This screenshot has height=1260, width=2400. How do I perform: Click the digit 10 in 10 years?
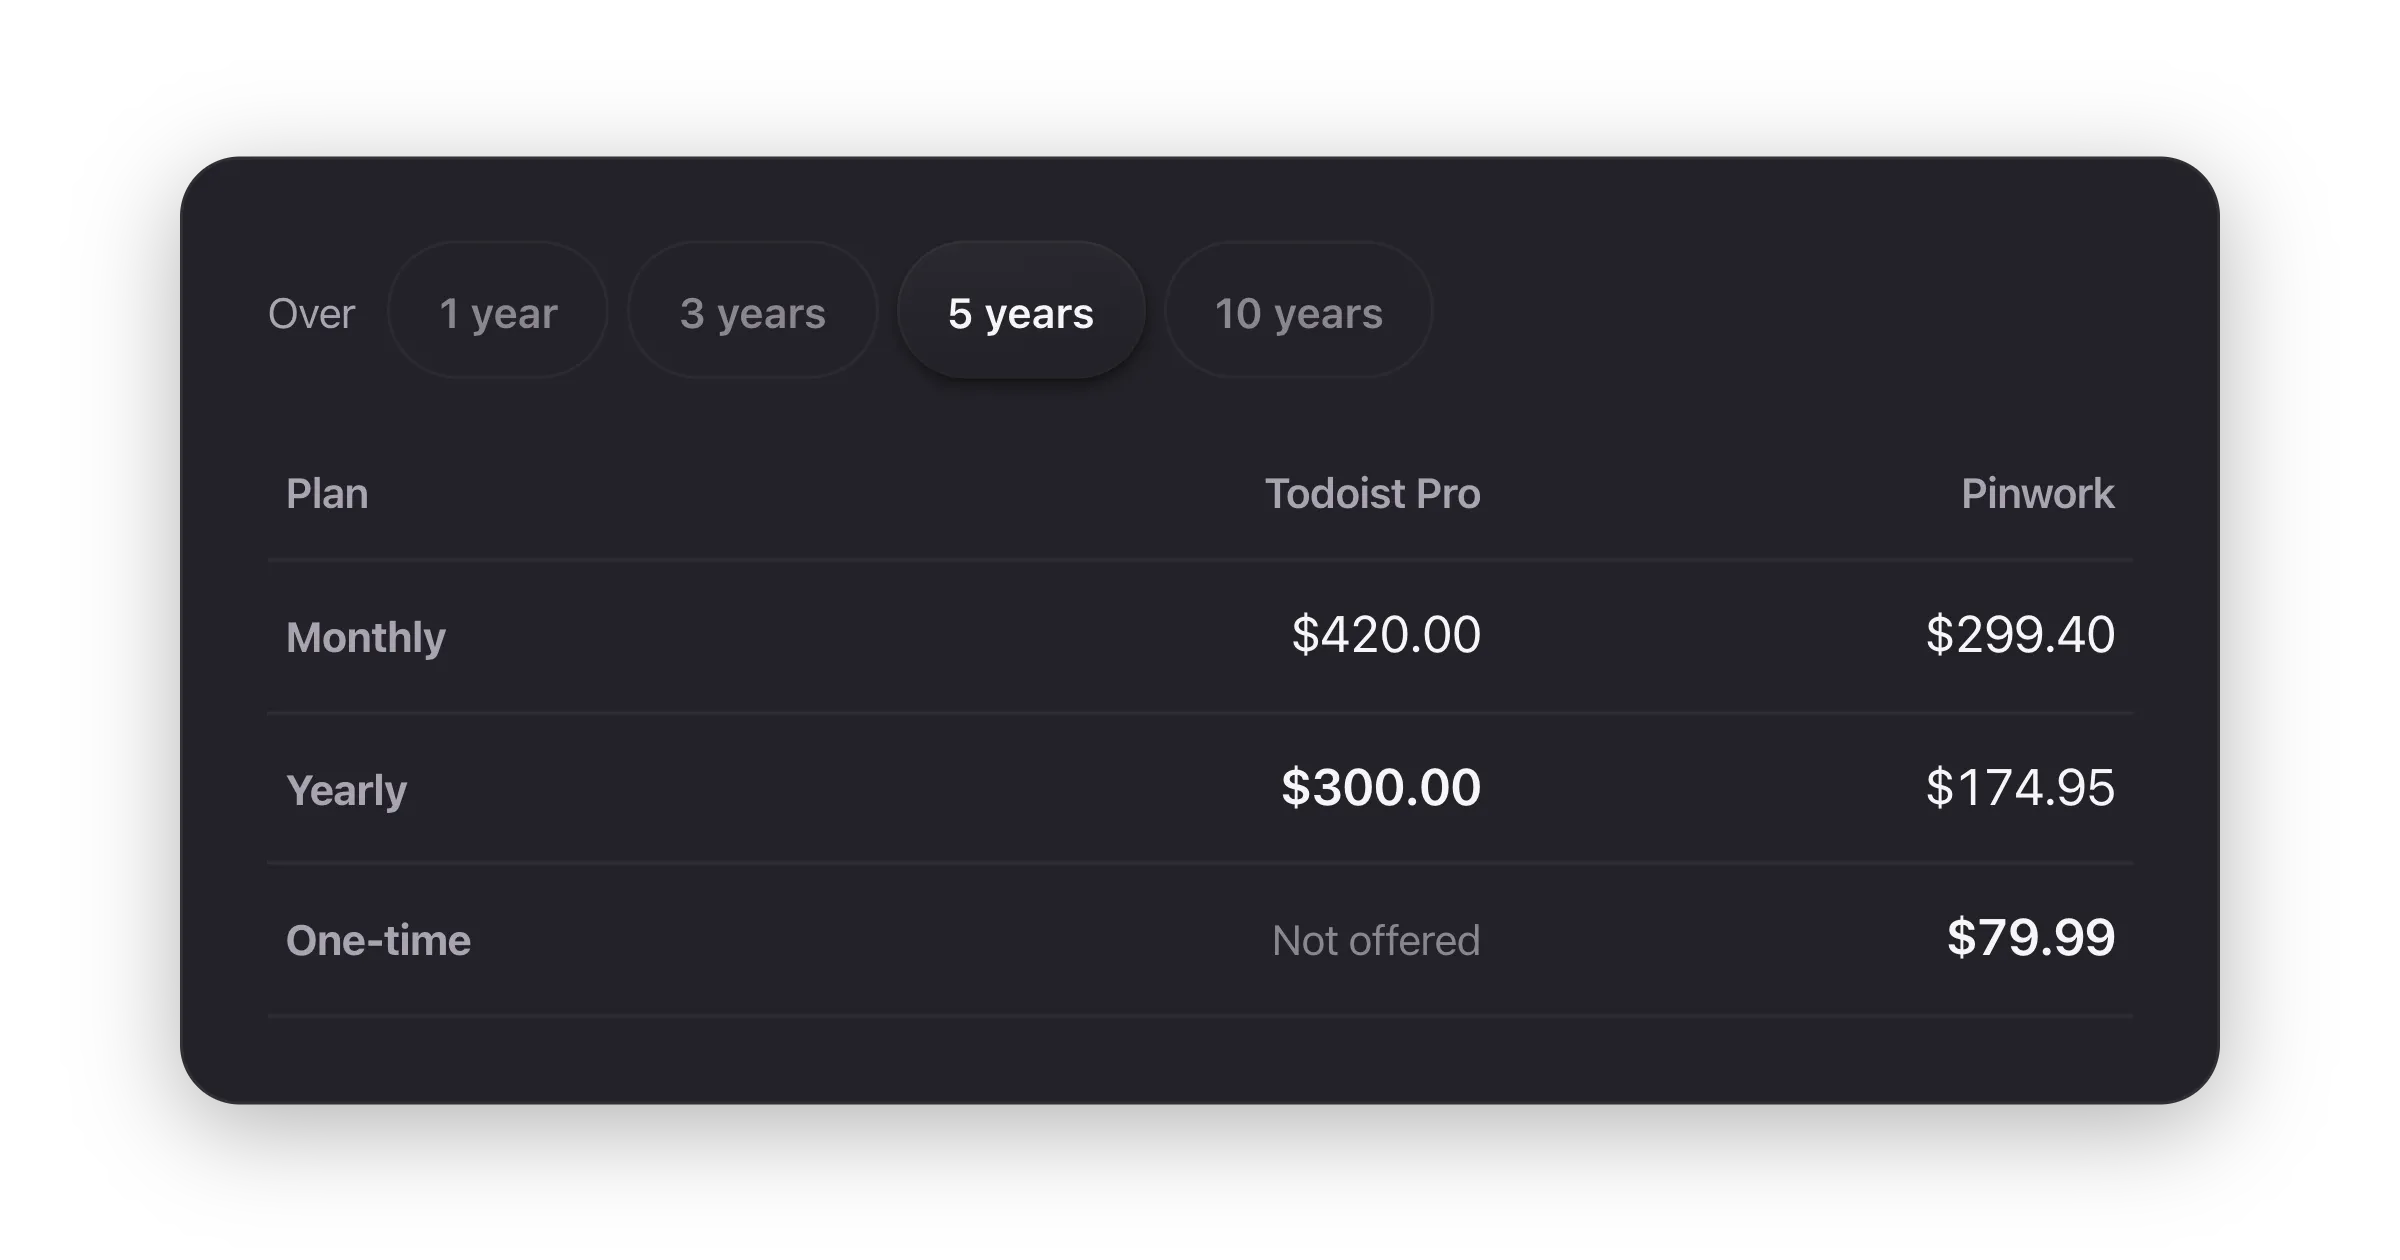pos(1238,314)
